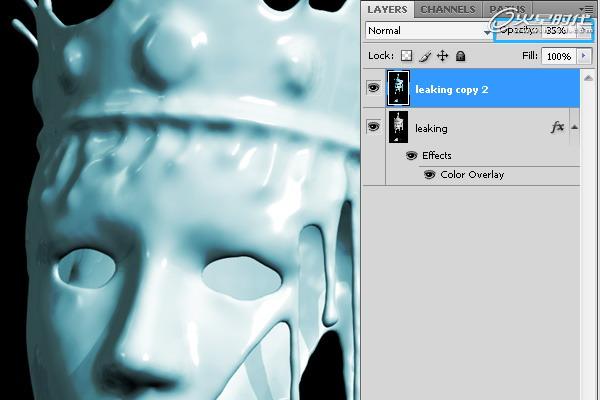The image size is (600, 400).
Task: Switch to the Paths tab
Action: tap(505, 10)
